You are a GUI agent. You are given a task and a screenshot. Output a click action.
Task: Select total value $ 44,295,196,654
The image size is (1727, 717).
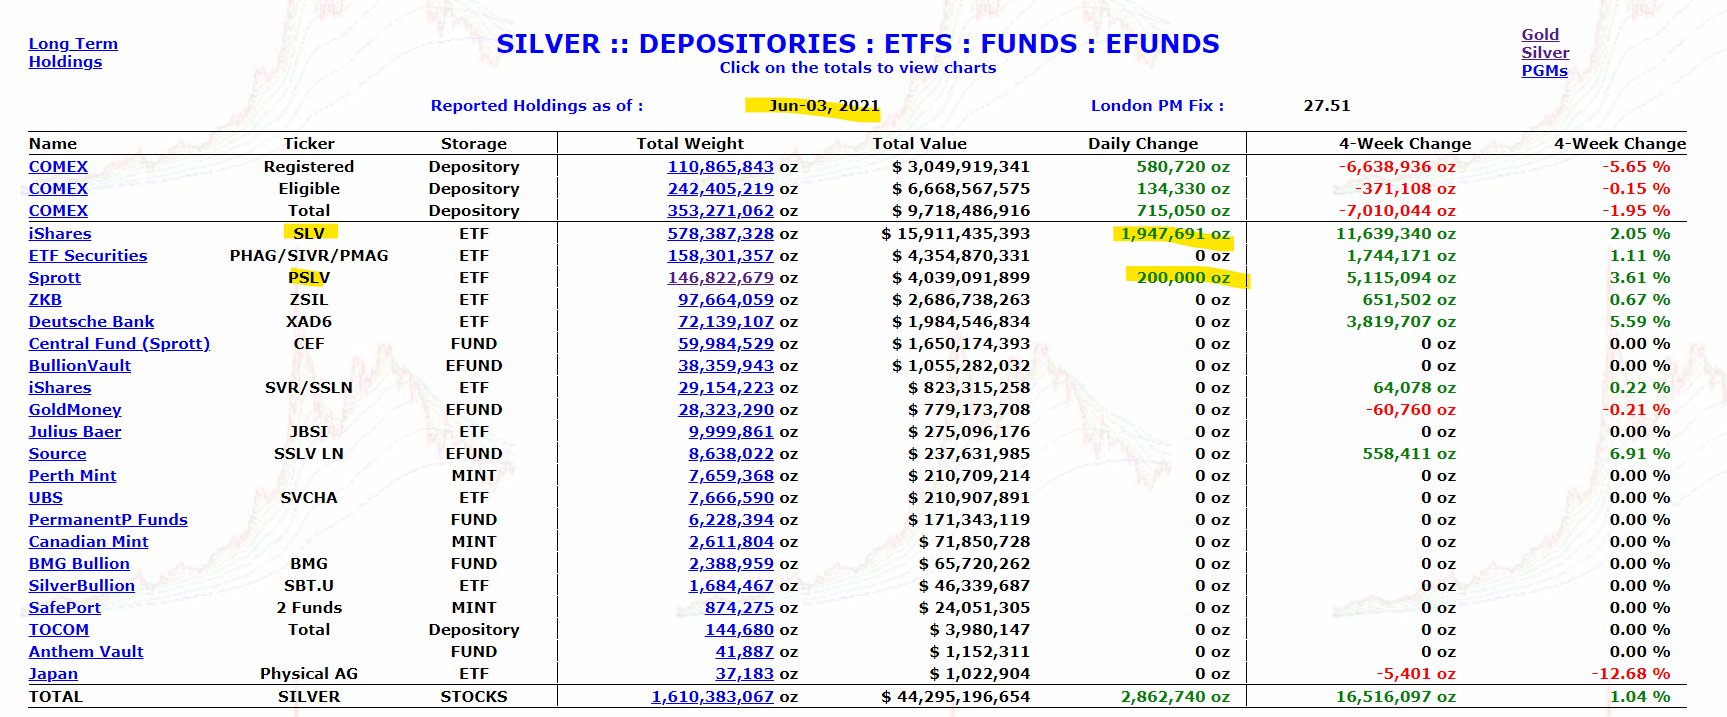coord(955,696)
